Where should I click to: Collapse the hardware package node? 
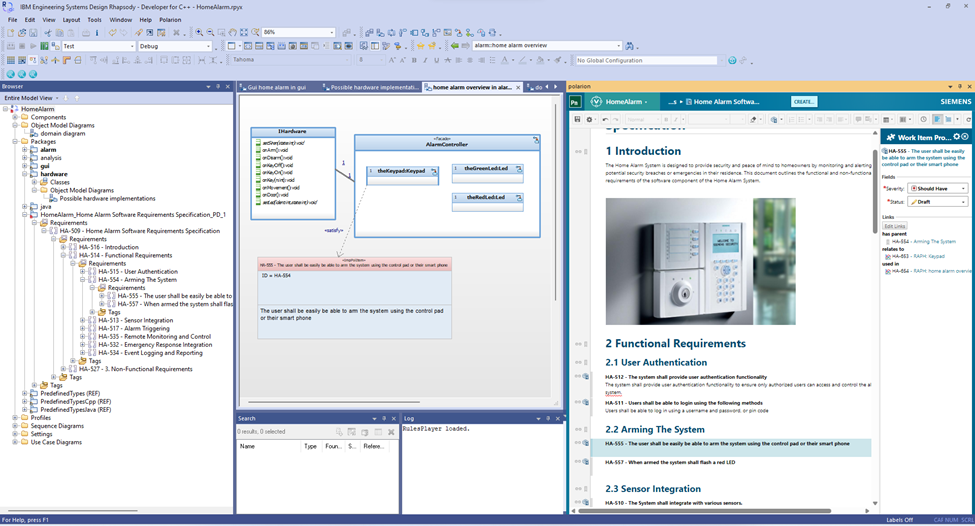click(x=25, y=174)
